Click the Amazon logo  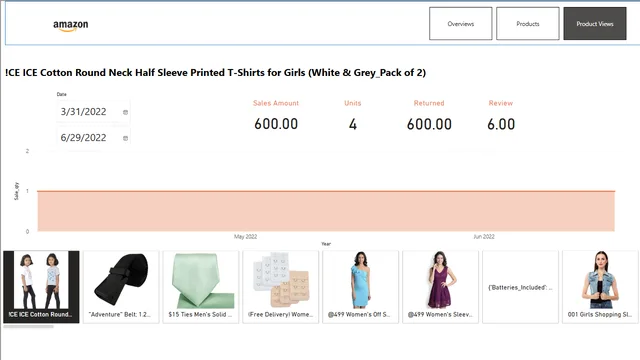71,26
